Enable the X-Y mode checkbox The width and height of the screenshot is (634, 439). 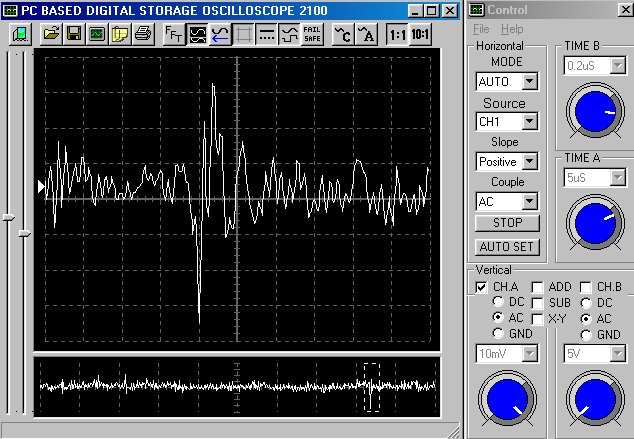538,318
